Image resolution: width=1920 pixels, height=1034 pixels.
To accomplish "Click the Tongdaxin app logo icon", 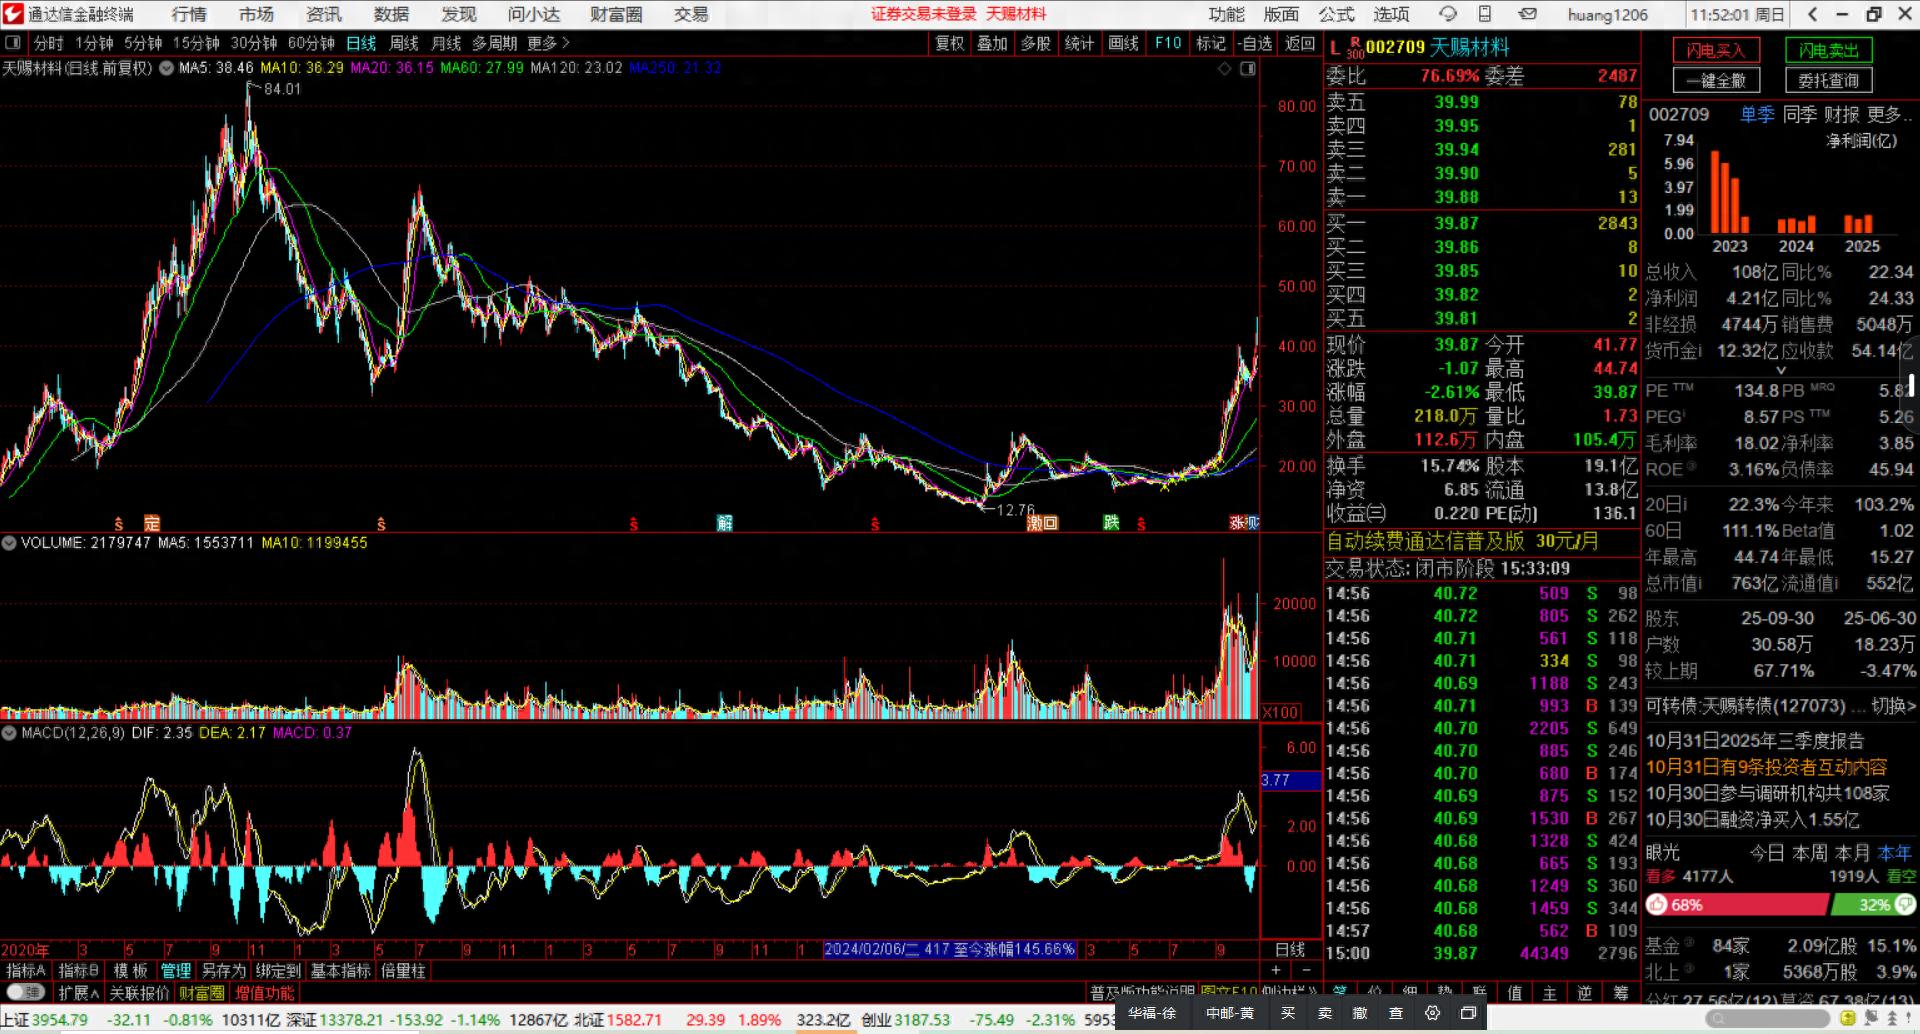I will [x=13, y=14].
